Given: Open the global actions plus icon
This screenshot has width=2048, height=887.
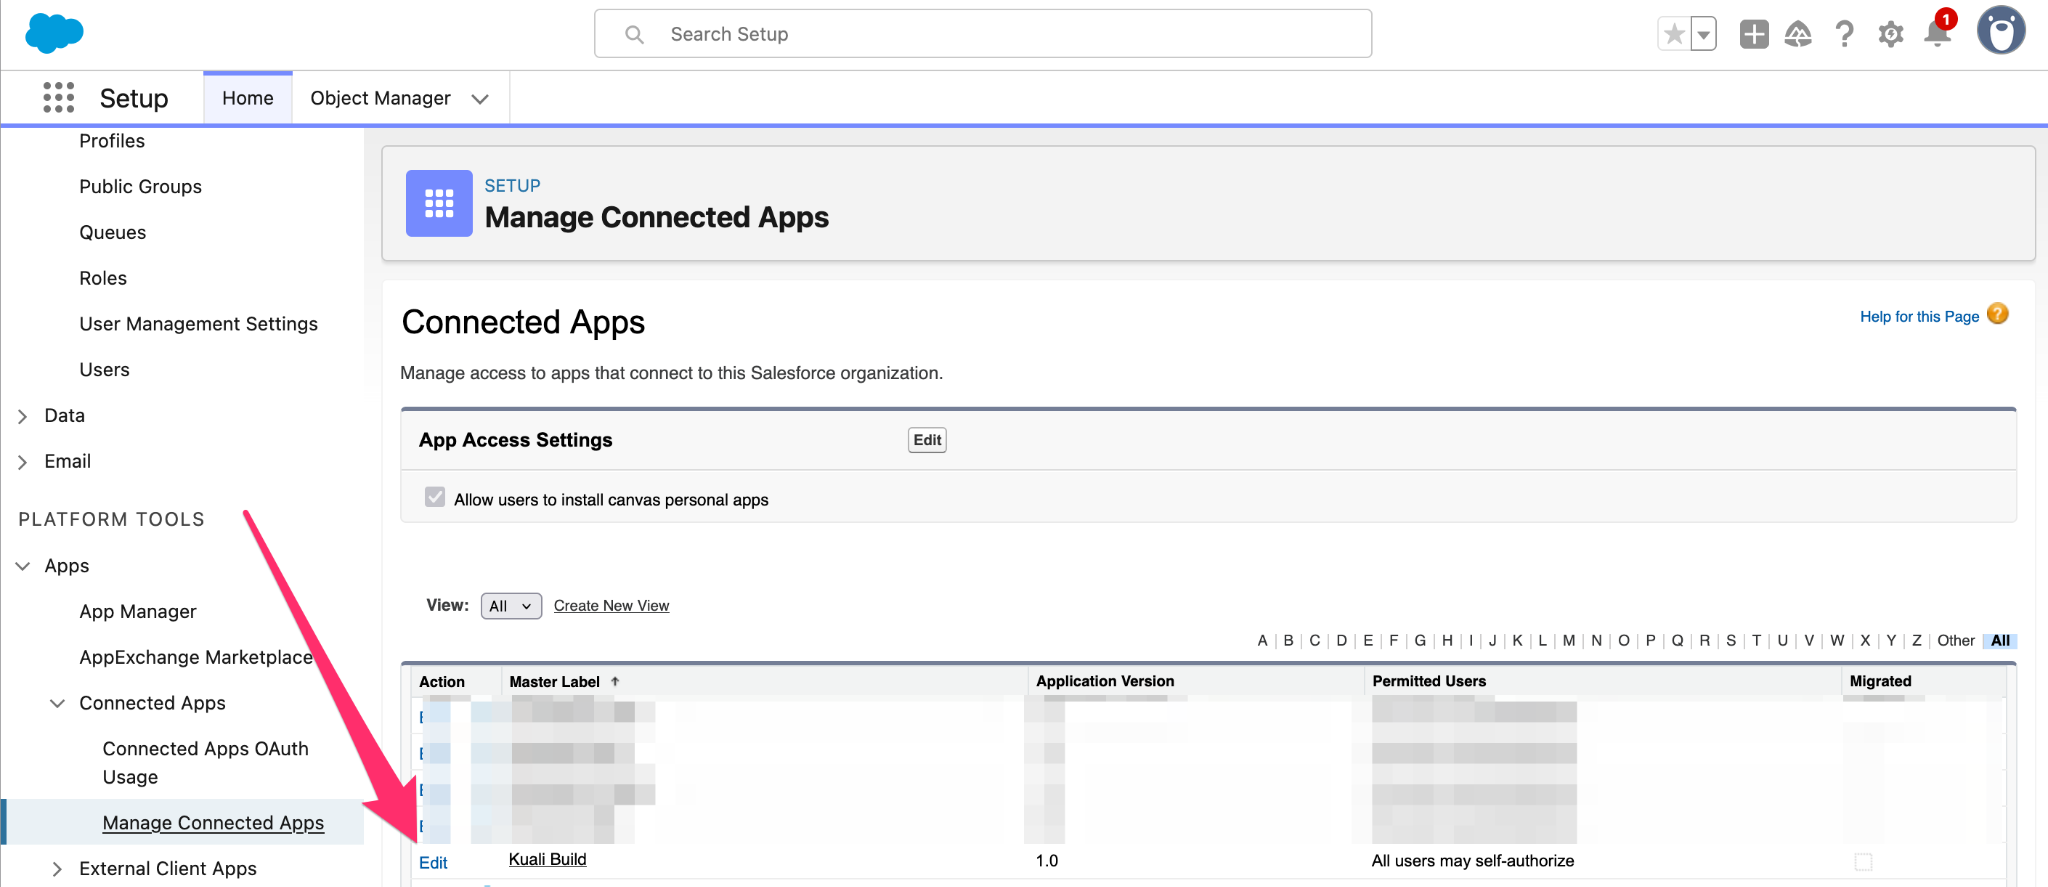Looking at the screenshot, I should pyautogui.click(x=1754, y=35).
